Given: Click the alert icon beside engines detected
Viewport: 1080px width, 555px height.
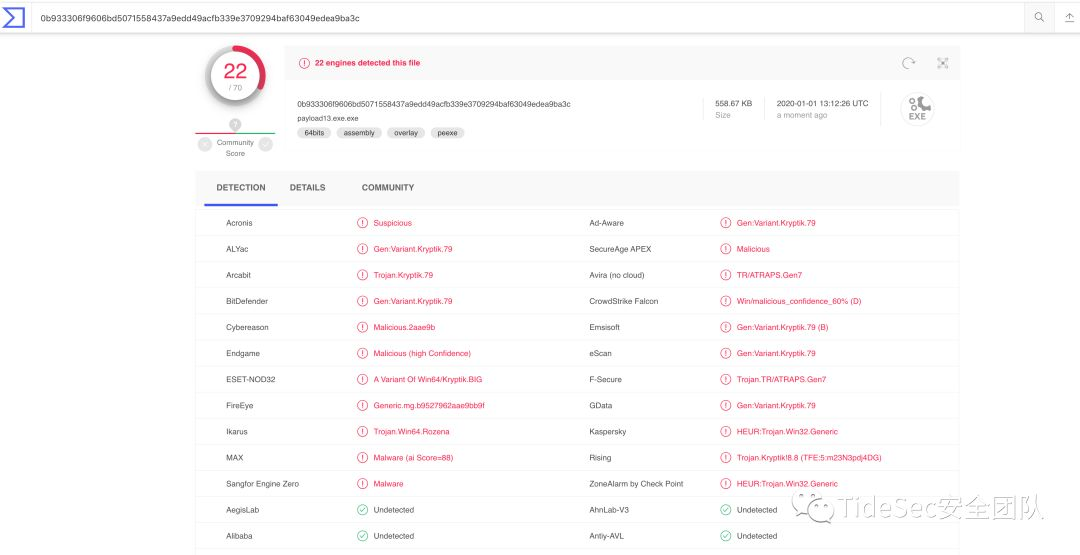Looking at the screenshot, I should (304, 63).
